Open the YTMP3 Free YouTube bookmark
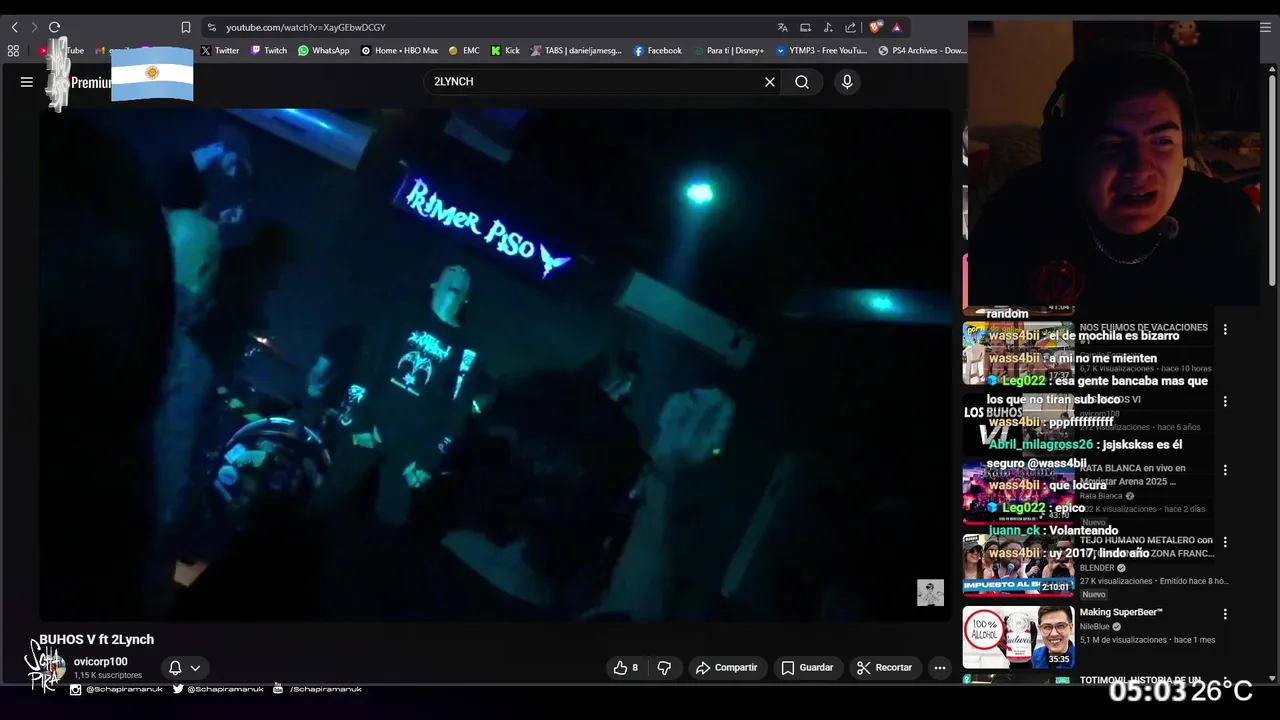This screenshot has height=720, width=1280. pyautogui.click(x=821, y=50)
